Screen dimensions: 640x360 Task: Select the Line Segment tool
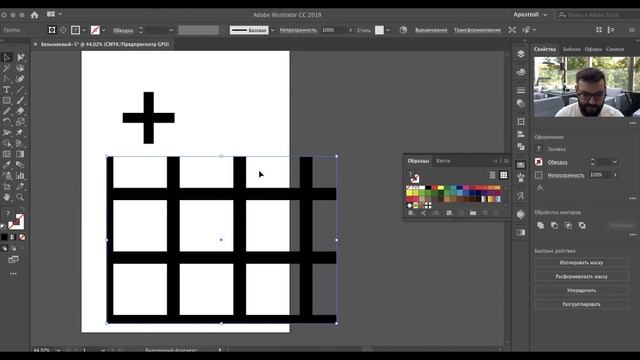click(x=20, y=90)
